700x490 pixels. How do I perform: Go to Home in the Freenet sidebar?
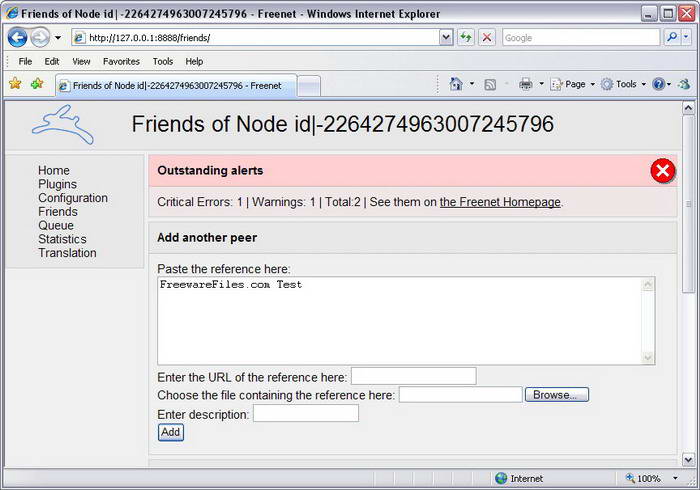pos(54,170)
